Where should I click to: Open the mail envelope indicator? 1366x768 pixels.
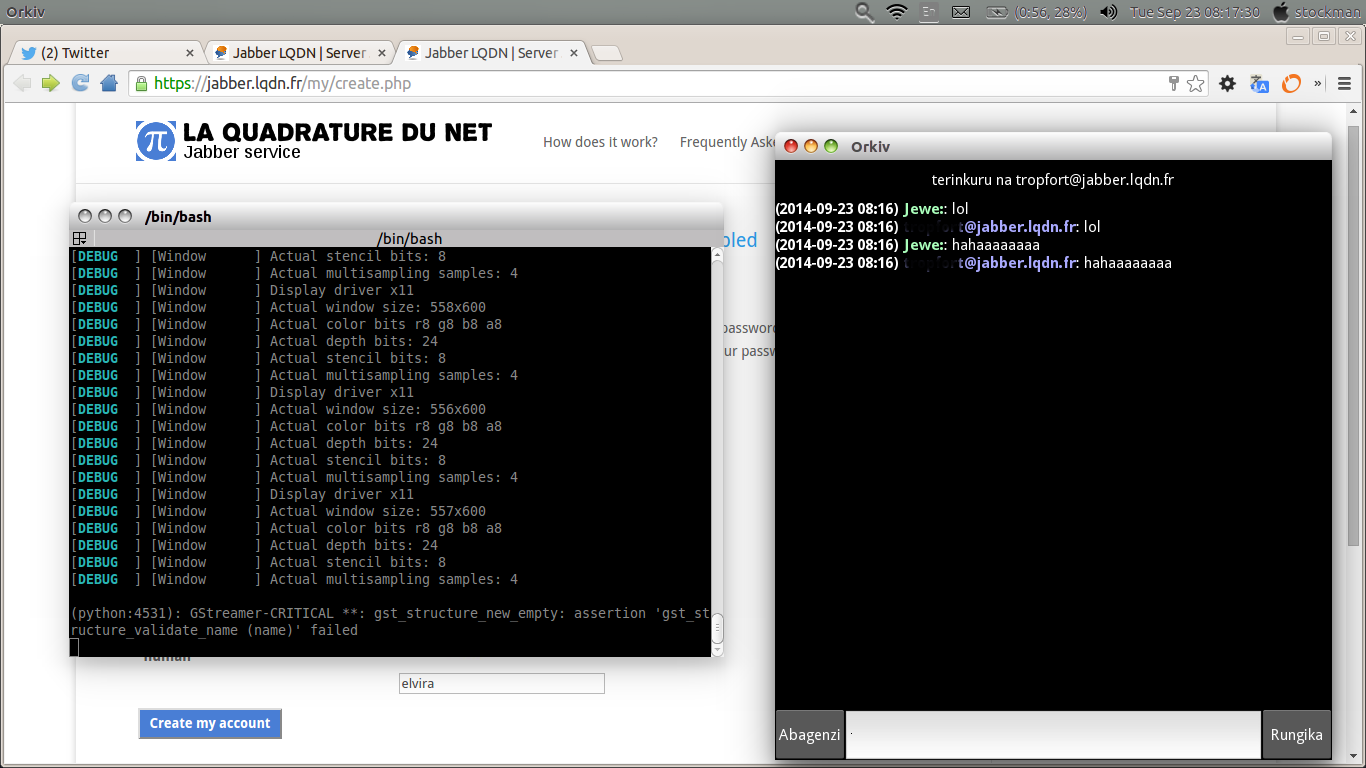pos(961,12)
